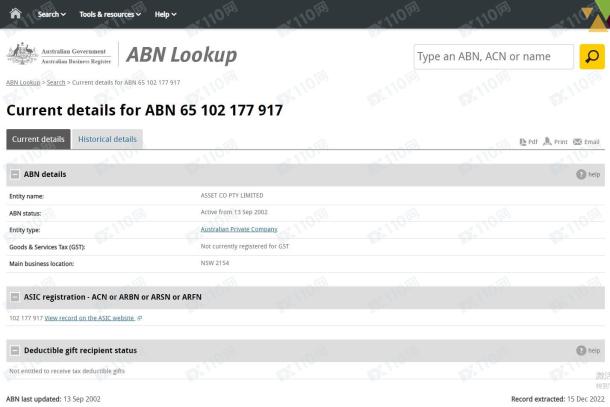Select the Current details tab
Viewport: 610px width, 407px height.
38,139
